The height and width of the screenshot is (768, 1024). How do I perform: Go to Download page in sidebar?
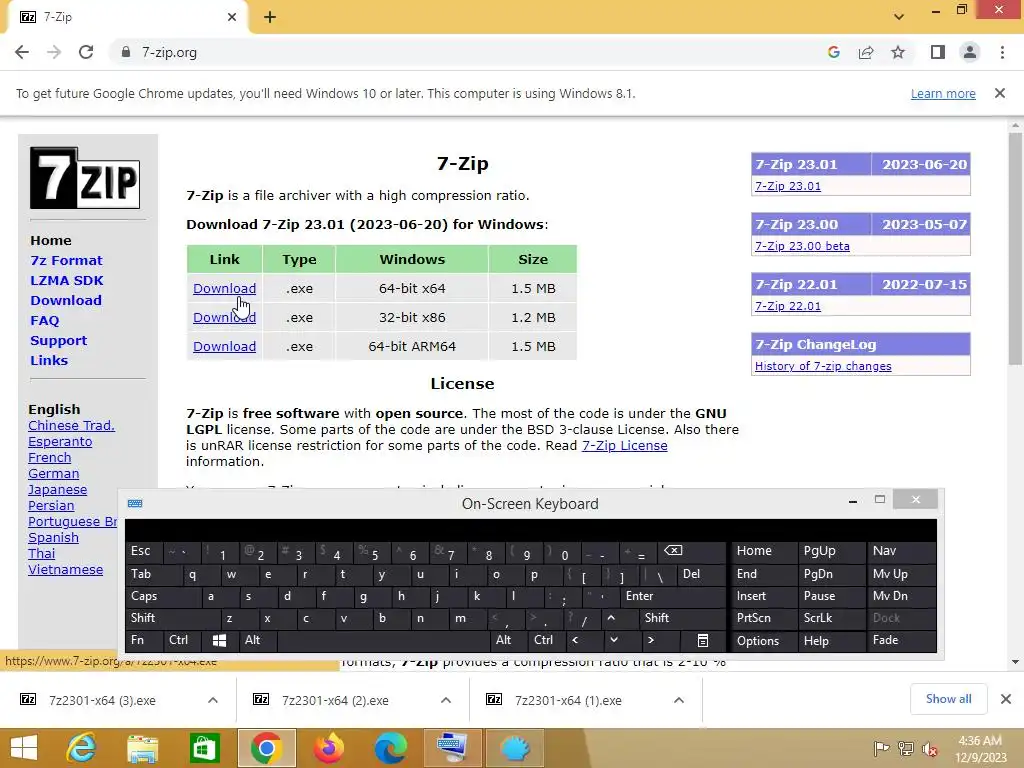pos(66,300)
